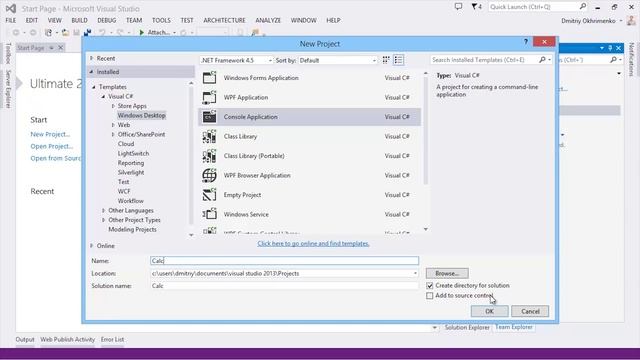Click the category tree scroll down arrow
This screenshot has width=640, height=360.
point(191,235)
